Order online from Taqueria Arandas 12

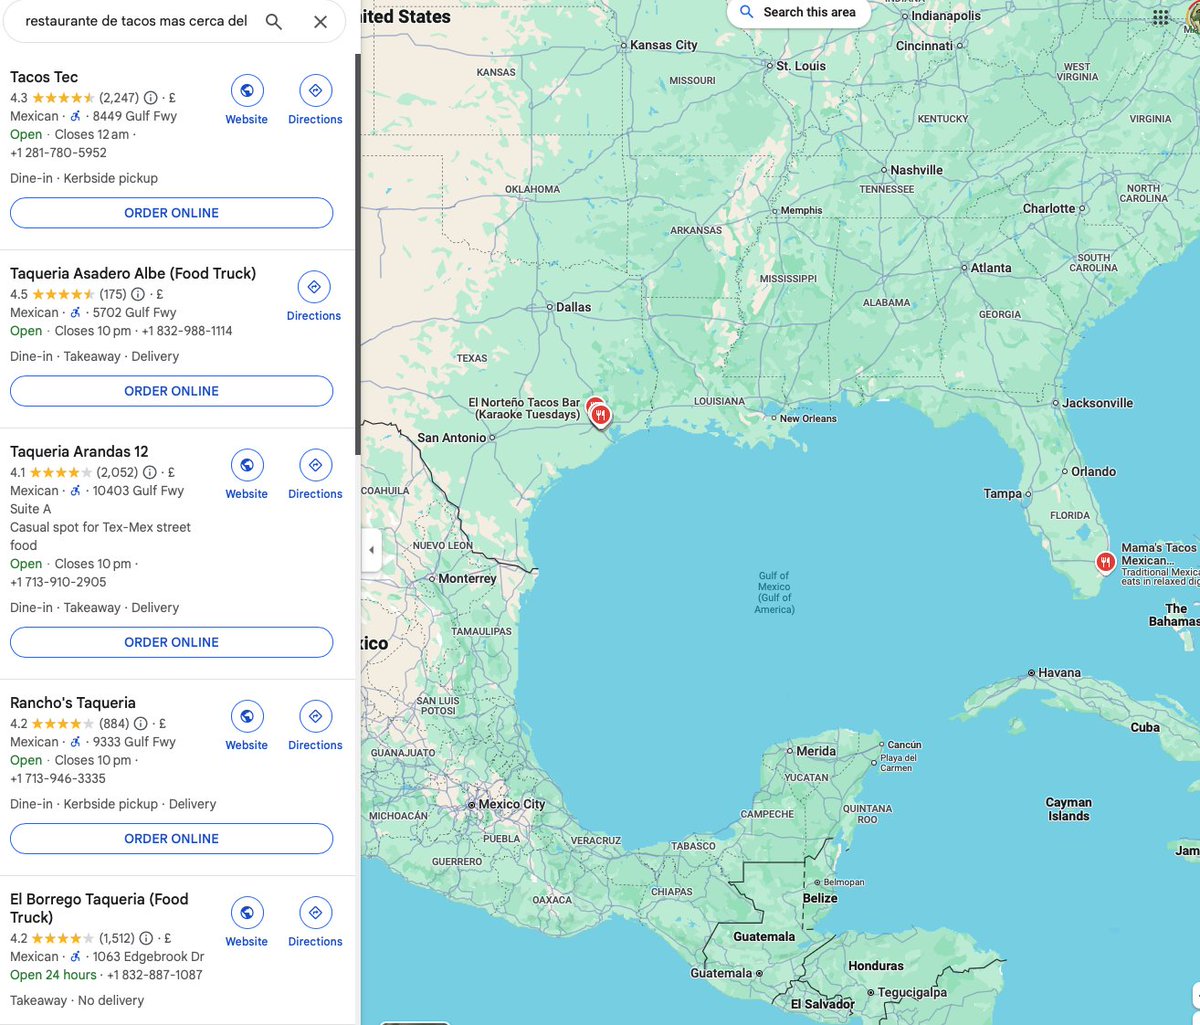coord(171,642)
